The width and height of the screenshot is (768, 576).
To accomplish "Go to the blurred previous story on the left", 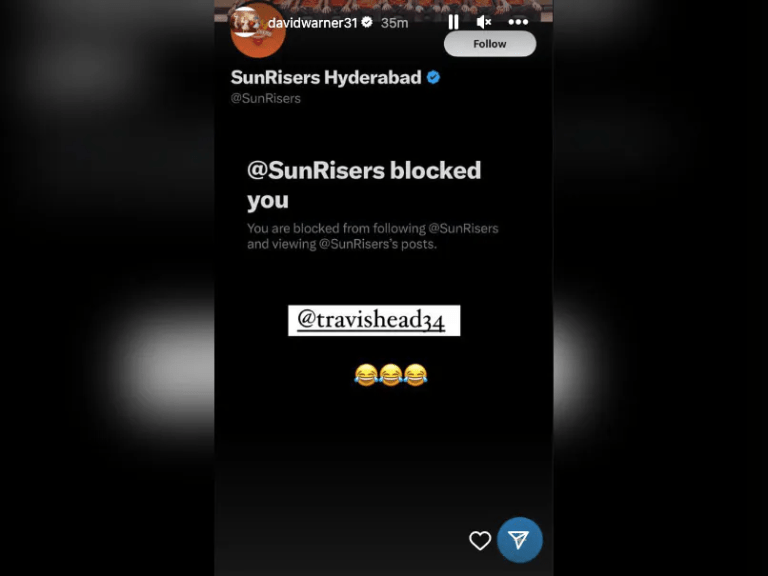I will tap(107, 288).
